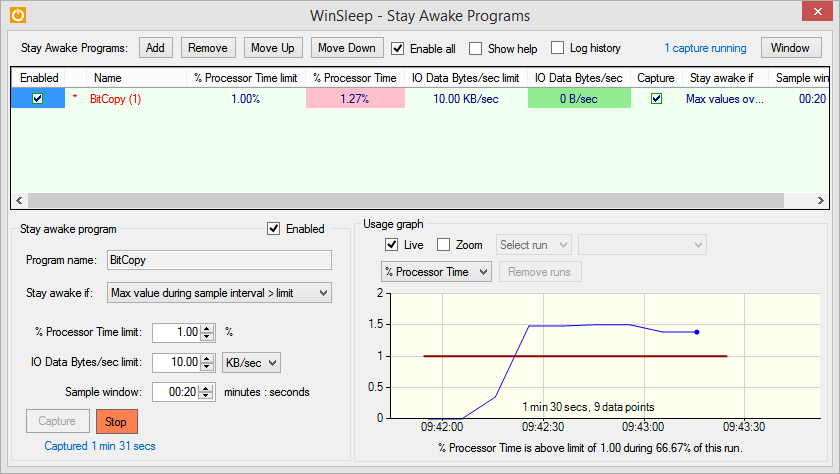This screenshot has width=840, height=474.
Task: Click the Max values ov... cell
Action: tap(725, 99)
